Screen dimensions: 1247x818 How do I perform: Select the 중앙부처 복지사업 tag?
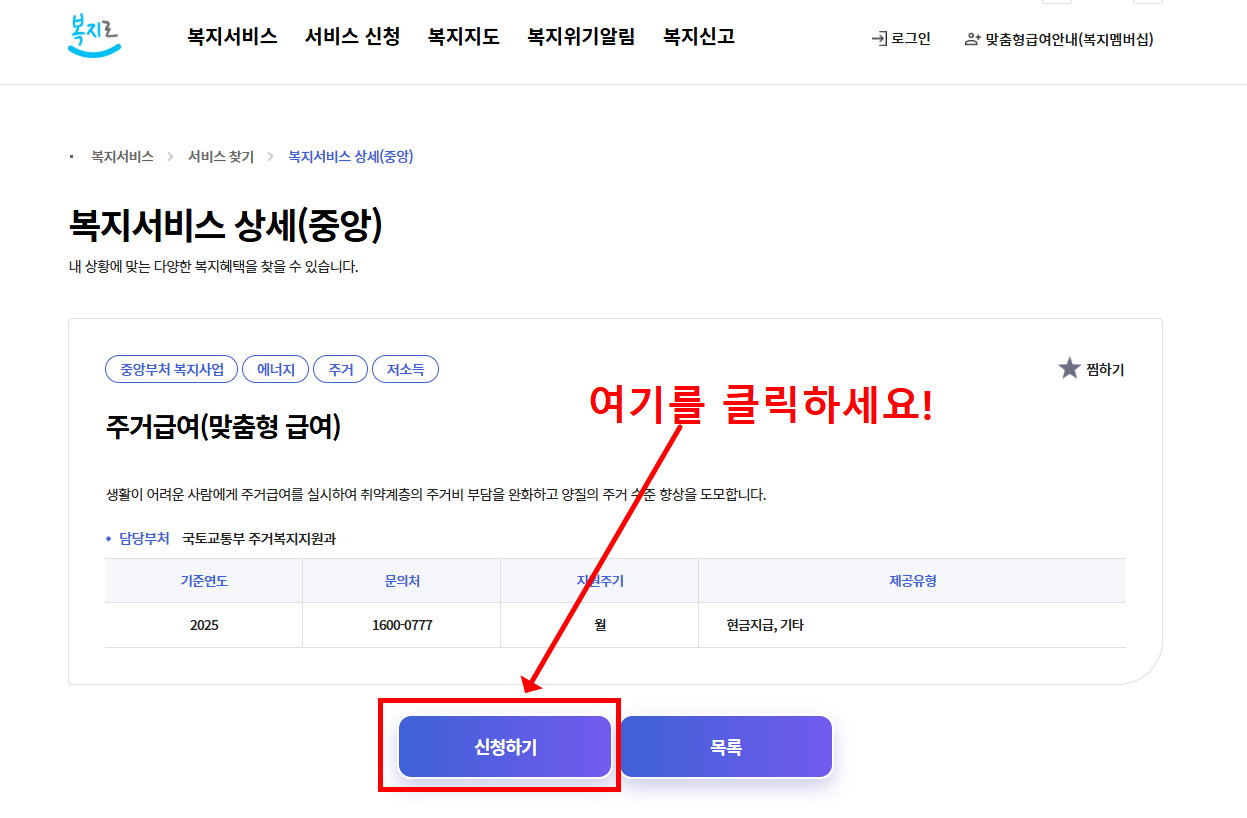171,368
